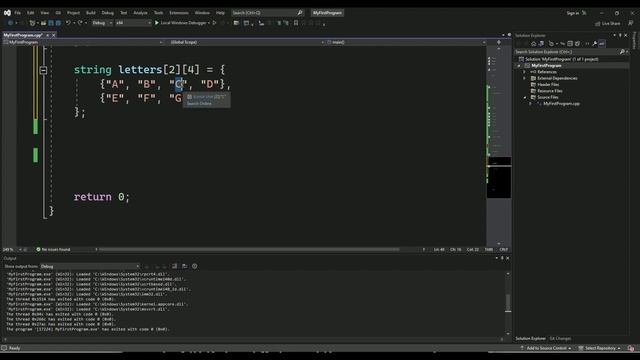
Task: Open the MyFirstProgram project scope dropdown
Action: click(x=83, y=42)
